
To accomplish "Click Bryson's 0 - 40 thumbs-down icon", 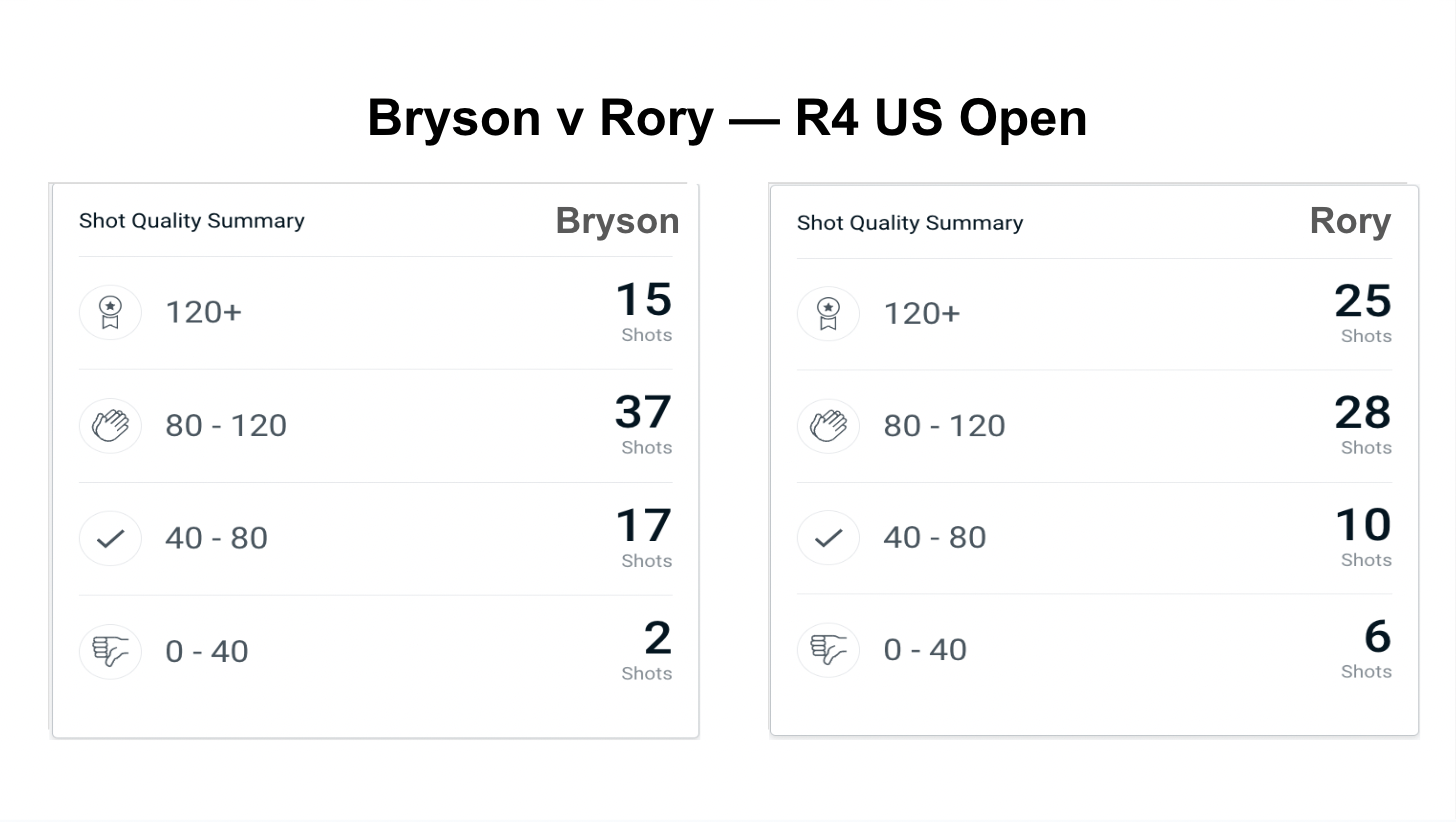I will coord(110,651).
